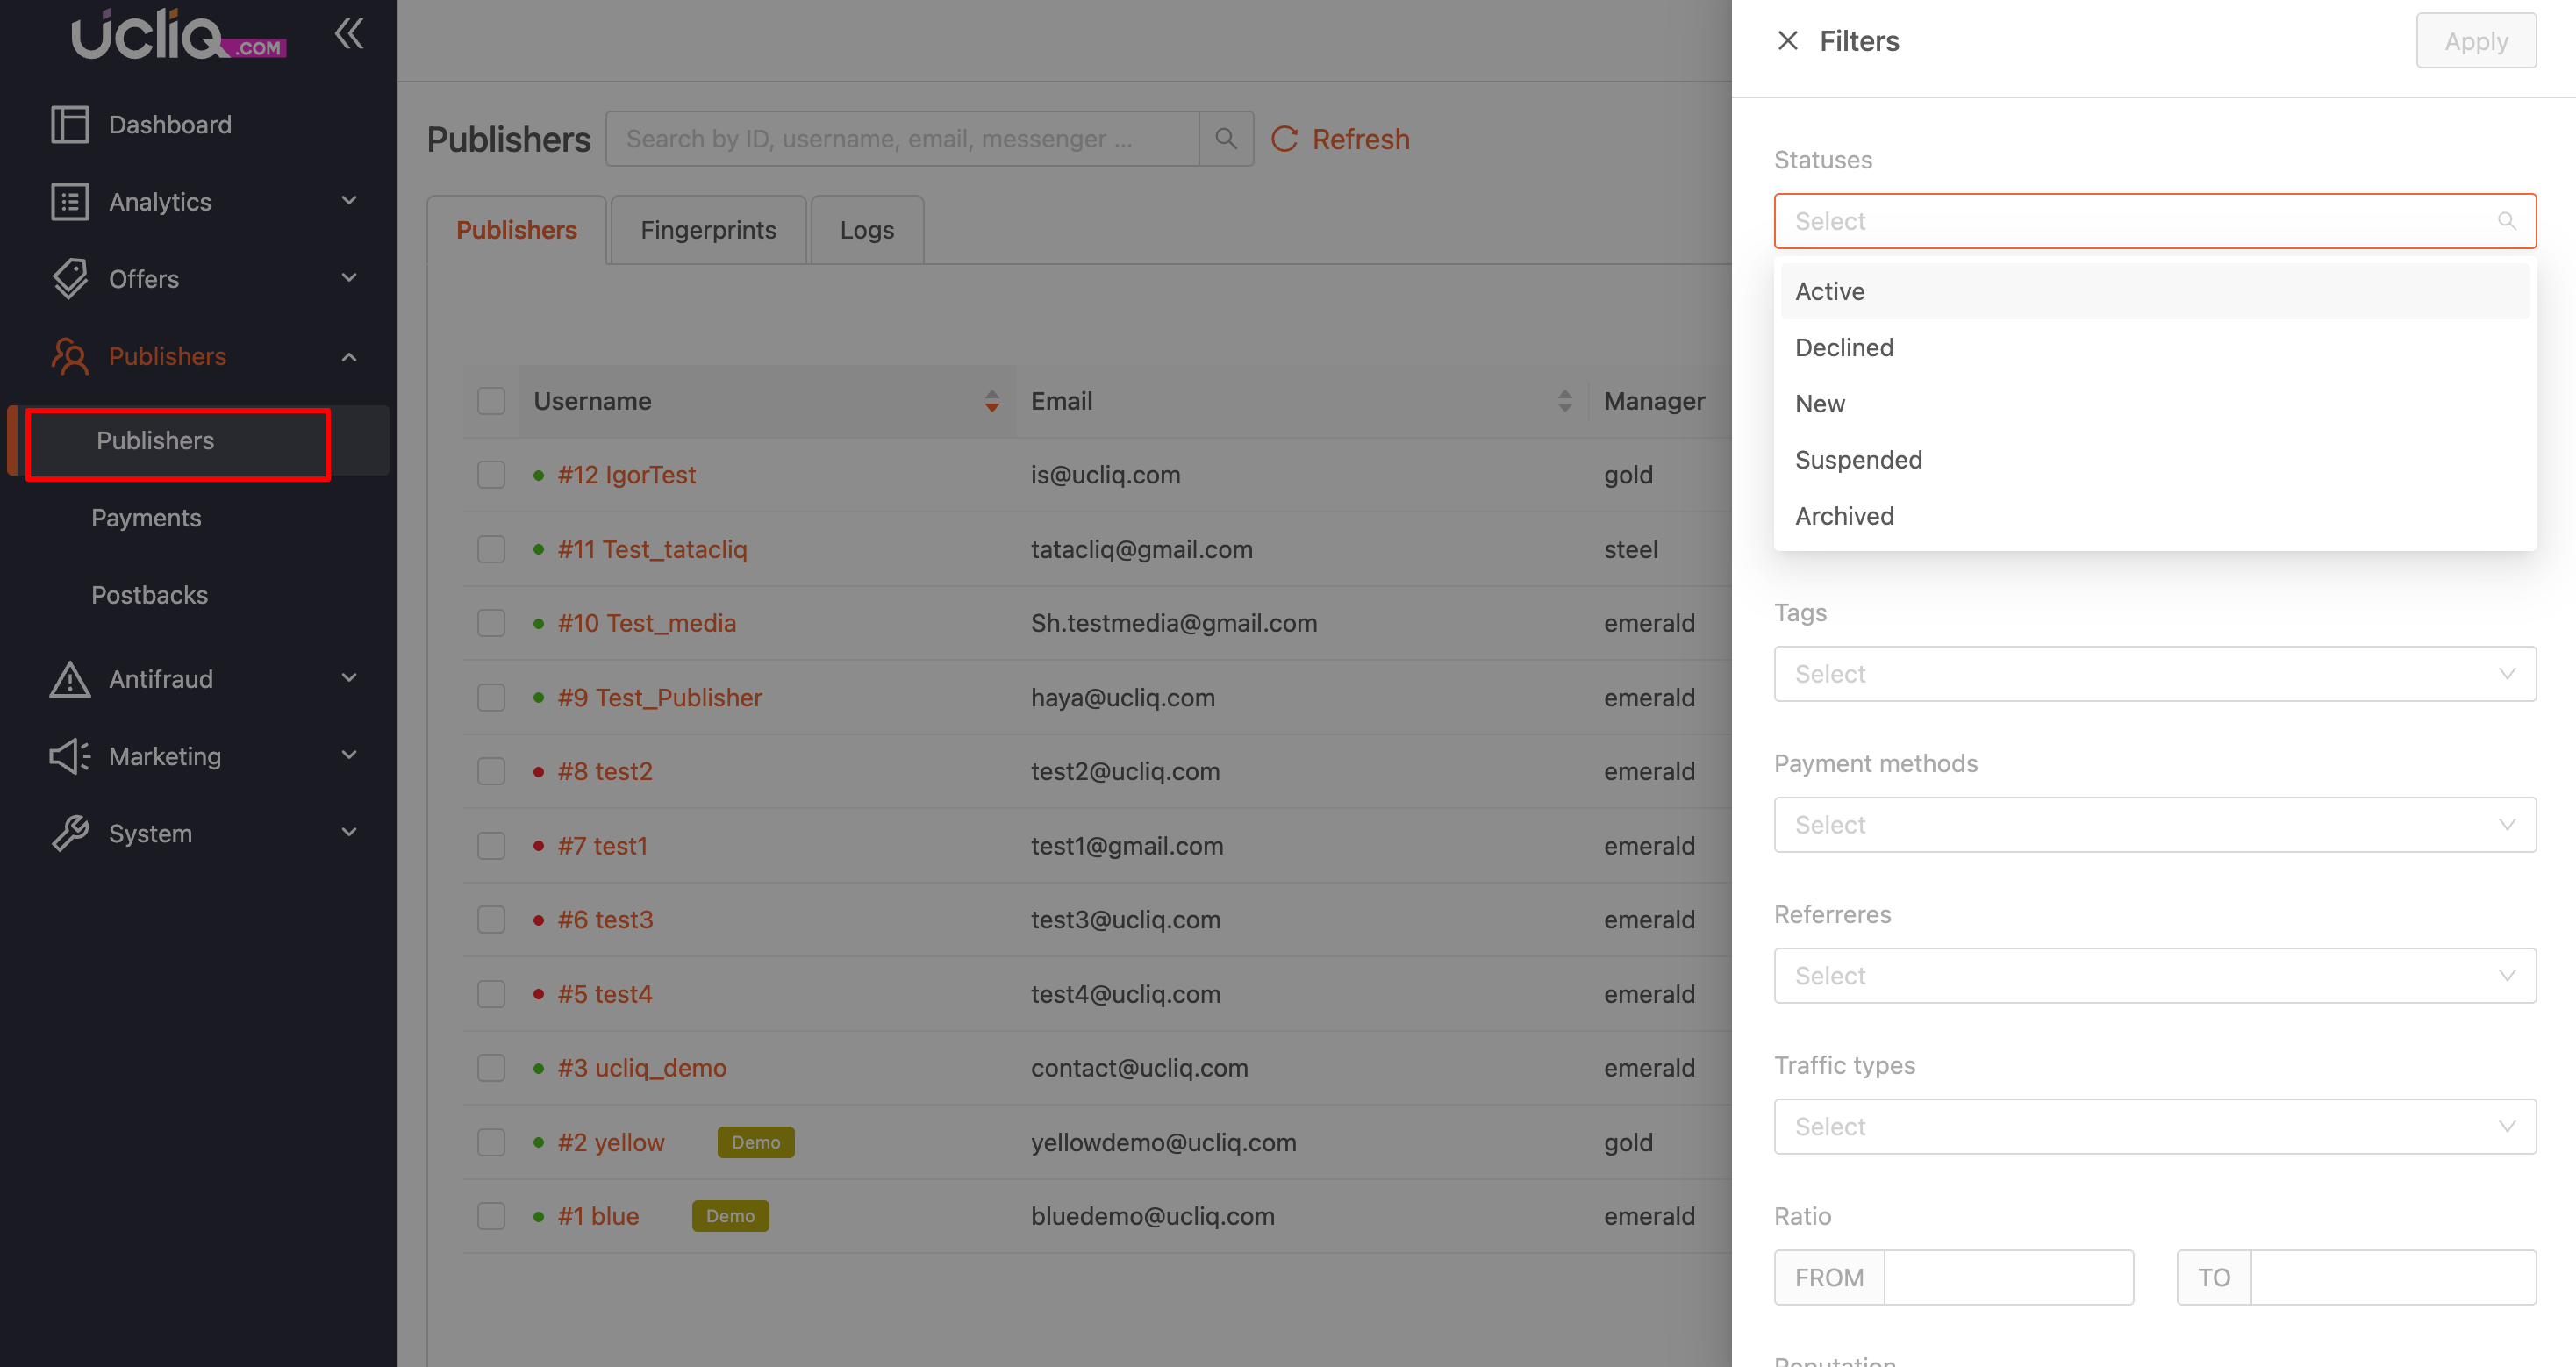Close the Filters panel with X
The height and width of the screenshot is (1367, 2576).
point(1787,41)
